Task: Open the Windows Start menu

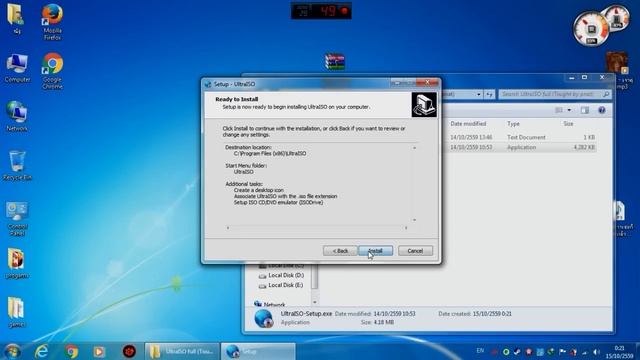Action: pyautogui.click(x=12, y=351)
